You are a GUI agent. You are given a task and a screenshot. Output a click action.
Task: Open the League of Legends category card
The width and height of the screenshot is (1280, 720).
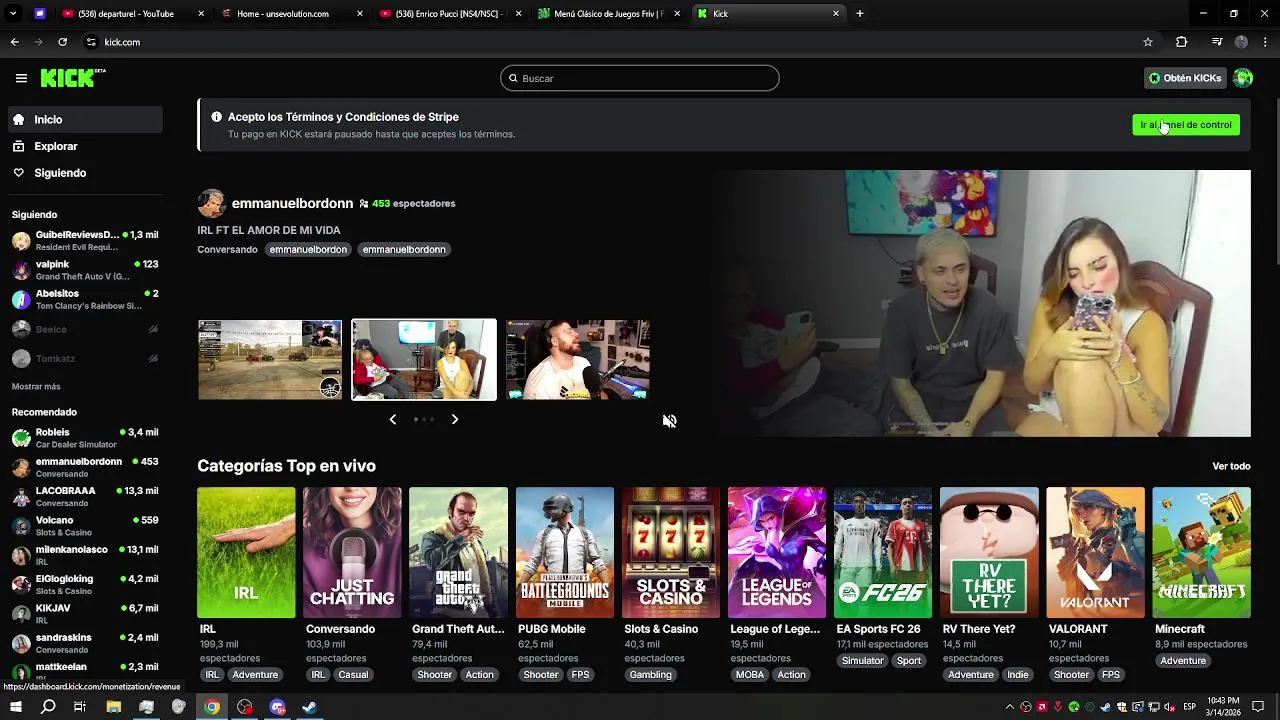tap(777, 552)
